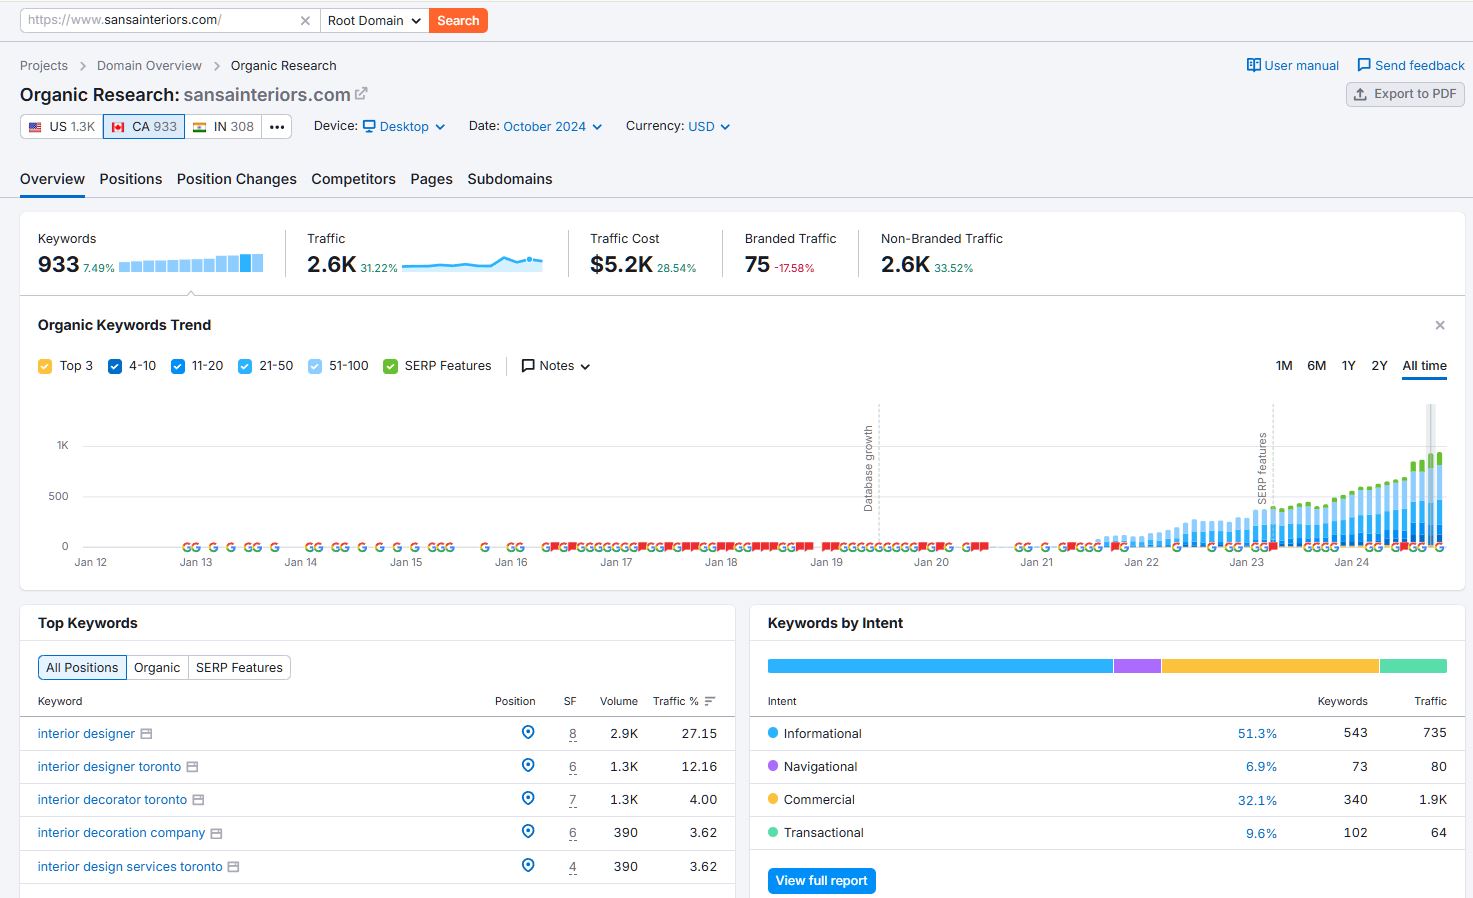The height and width of the screenshot is (898, 1473).
Task: Select the India flag database icon
Action: click(x=199, y=127)
